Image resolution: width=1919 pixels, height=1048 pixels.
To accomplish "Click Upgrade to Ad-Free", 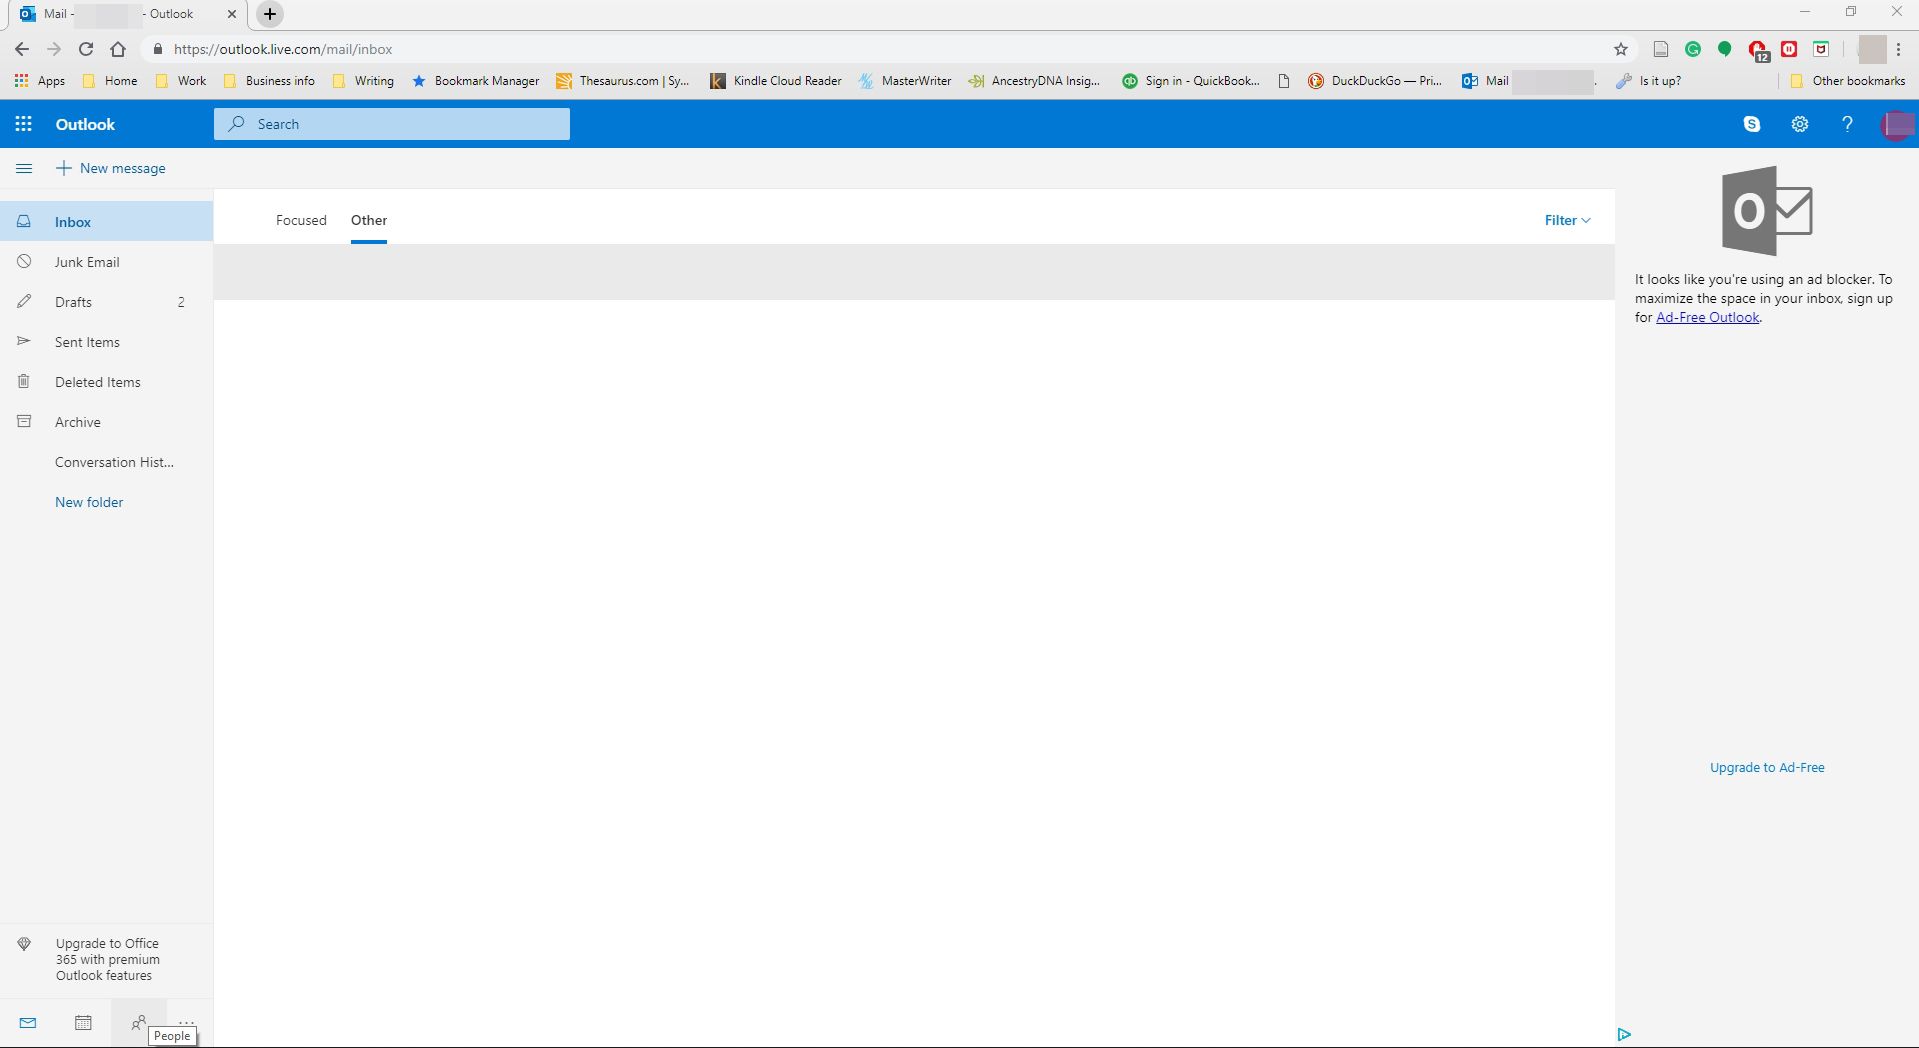I will tap(1767, 768).
